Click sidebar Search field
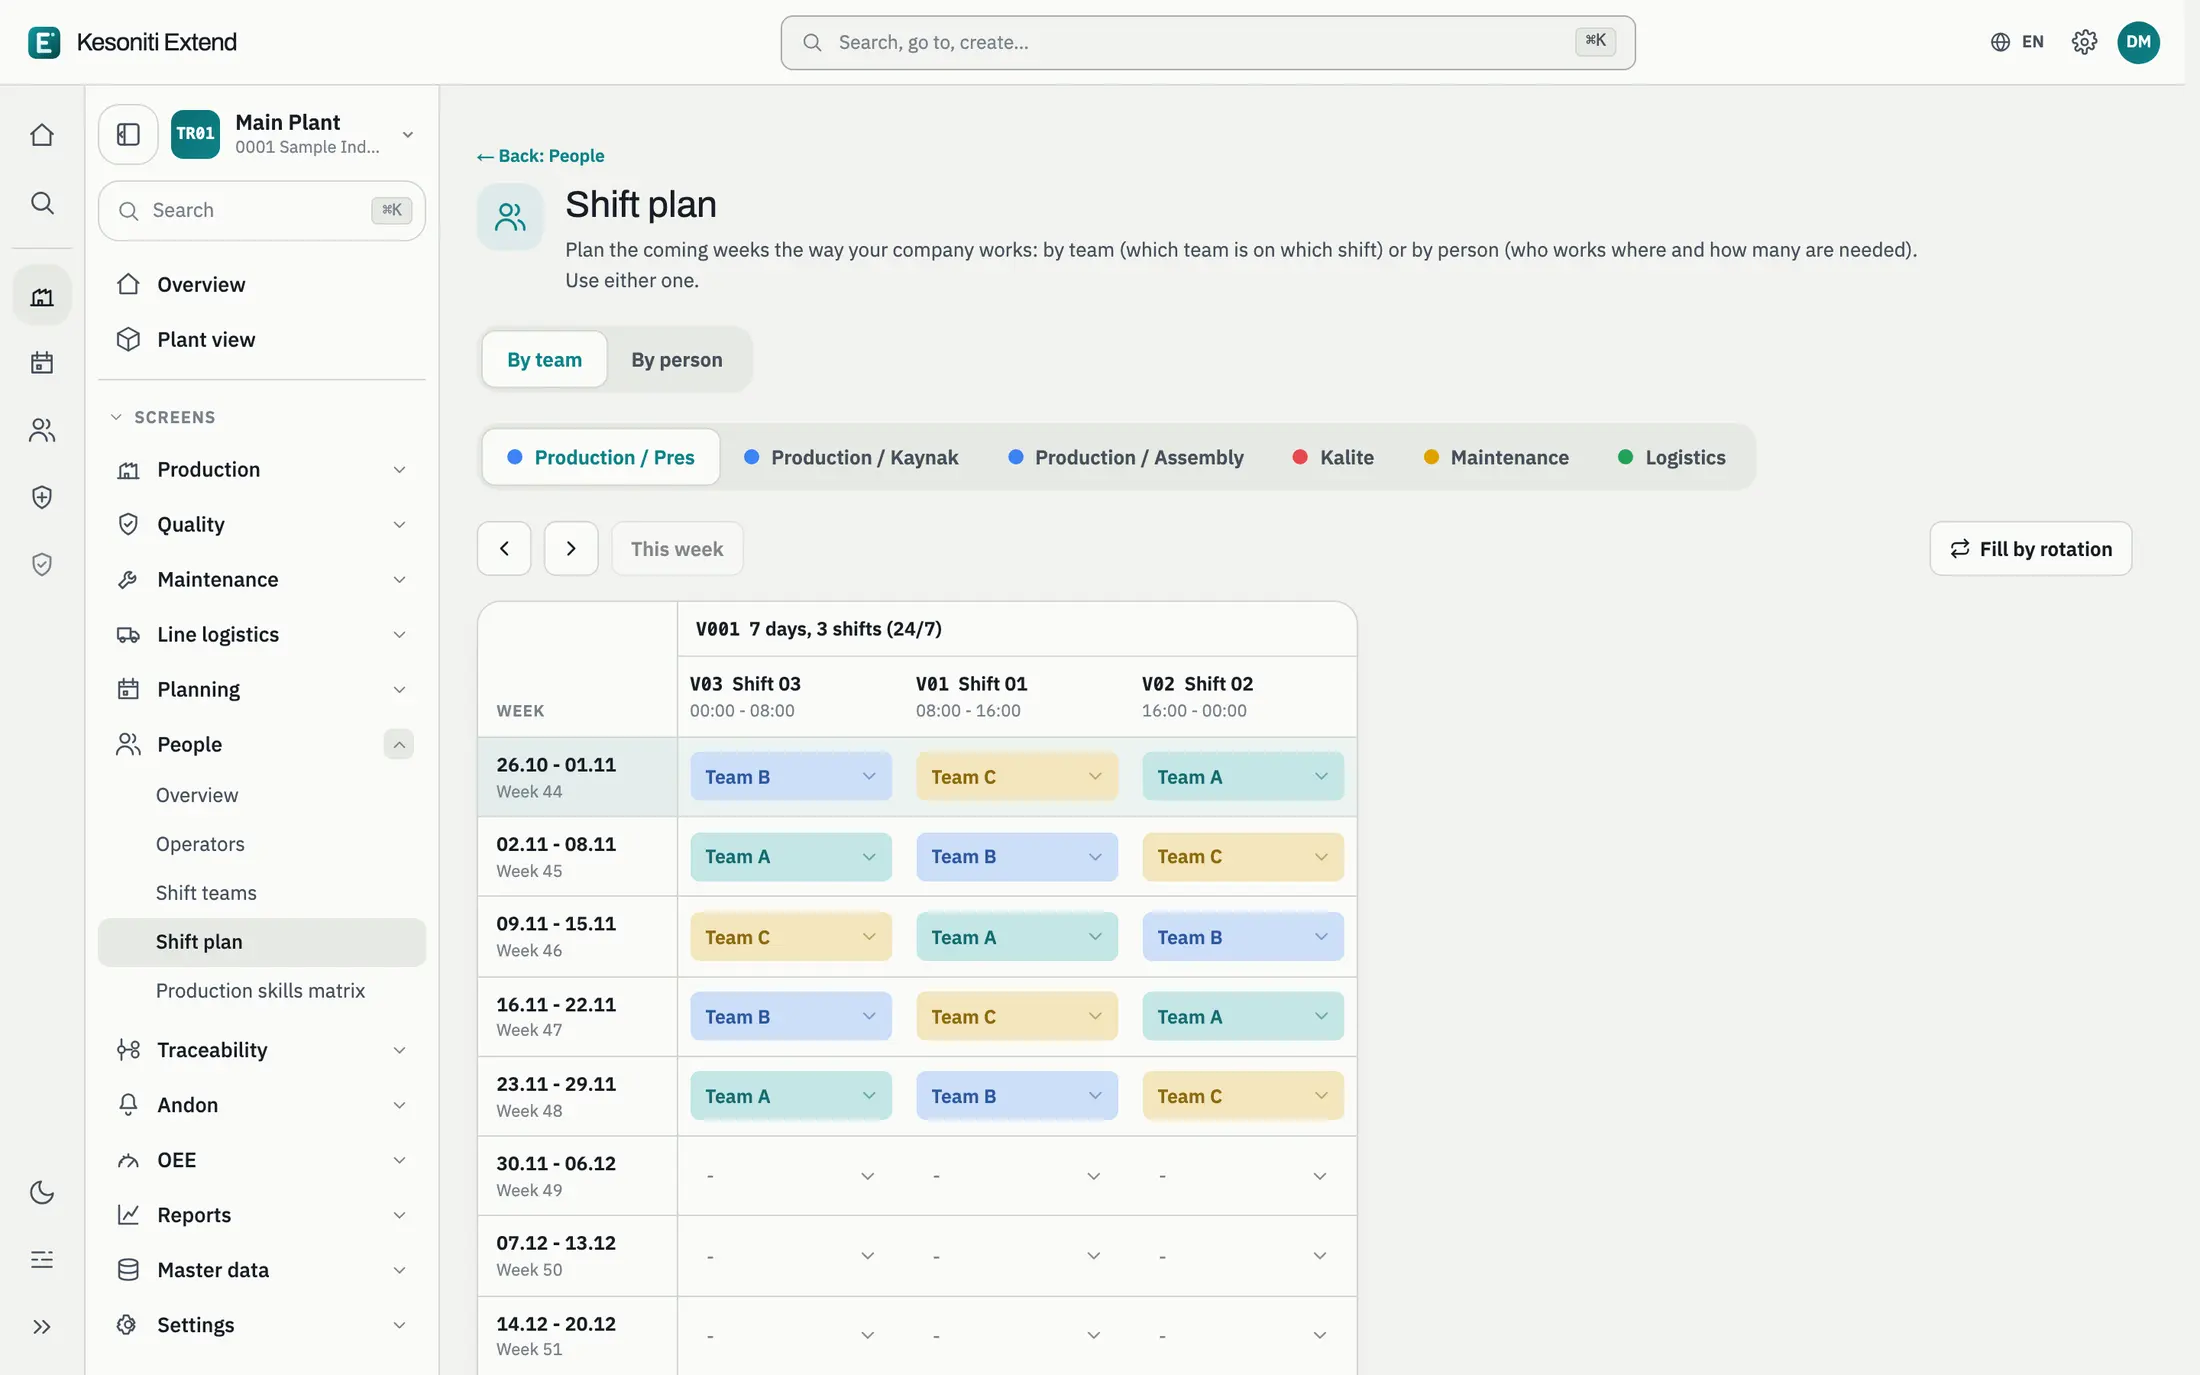Viewport: 2200px width, 1375px height. [262, 211]
